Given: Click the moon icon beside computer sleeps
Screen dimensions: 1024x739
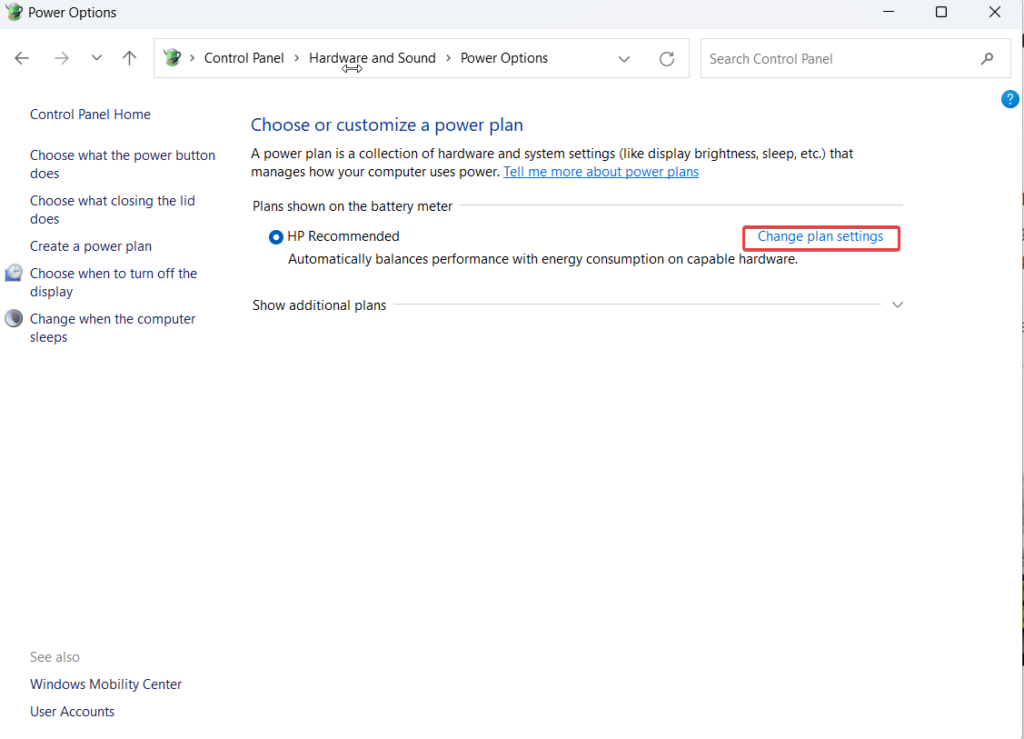Looking at the screenshot, I should click(14, 319).
